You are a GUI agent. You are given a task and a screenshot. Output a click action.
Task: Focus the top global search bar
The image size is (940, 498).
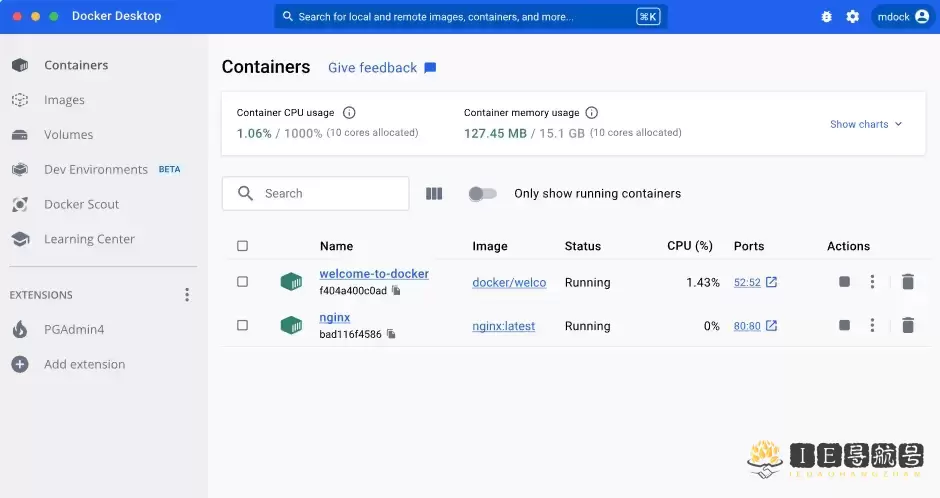[x=471, y=17]
